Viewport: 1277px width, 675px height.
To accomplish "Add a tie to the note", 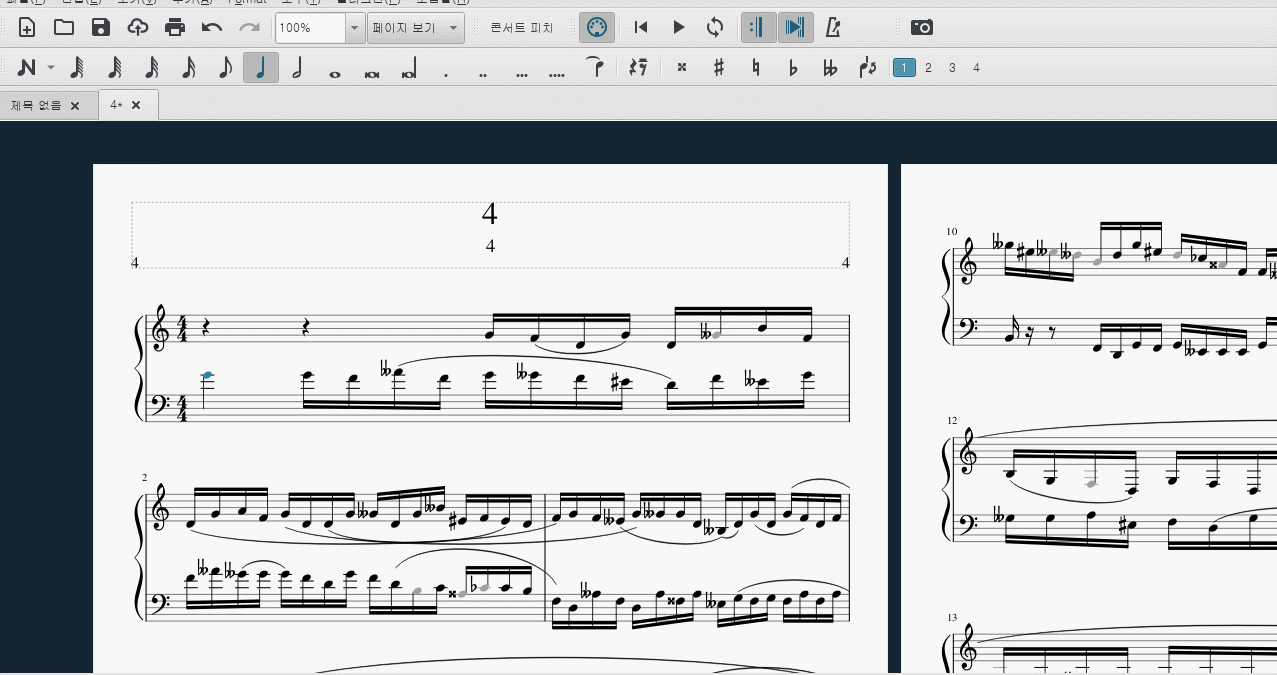I will (594, 68).
